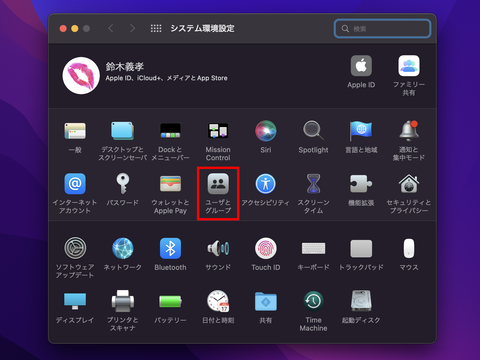Go back with the left chevron
This screenshot has height=360, width=480.
click(x=111, y=28)
